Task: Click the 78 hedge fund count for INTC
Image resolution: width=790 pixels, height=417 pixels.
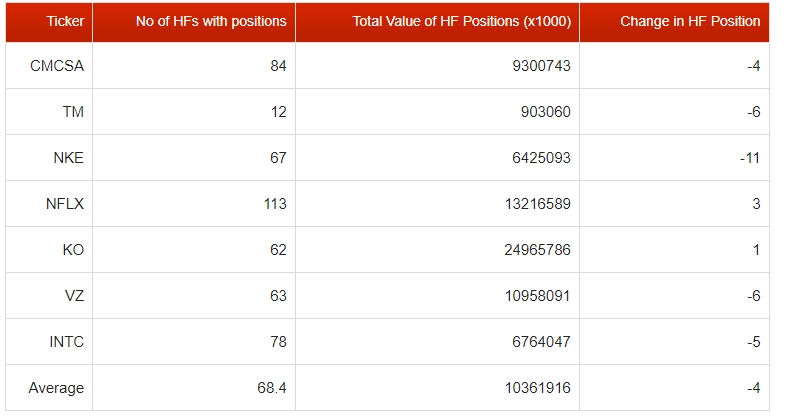Action: pos(277,342)
